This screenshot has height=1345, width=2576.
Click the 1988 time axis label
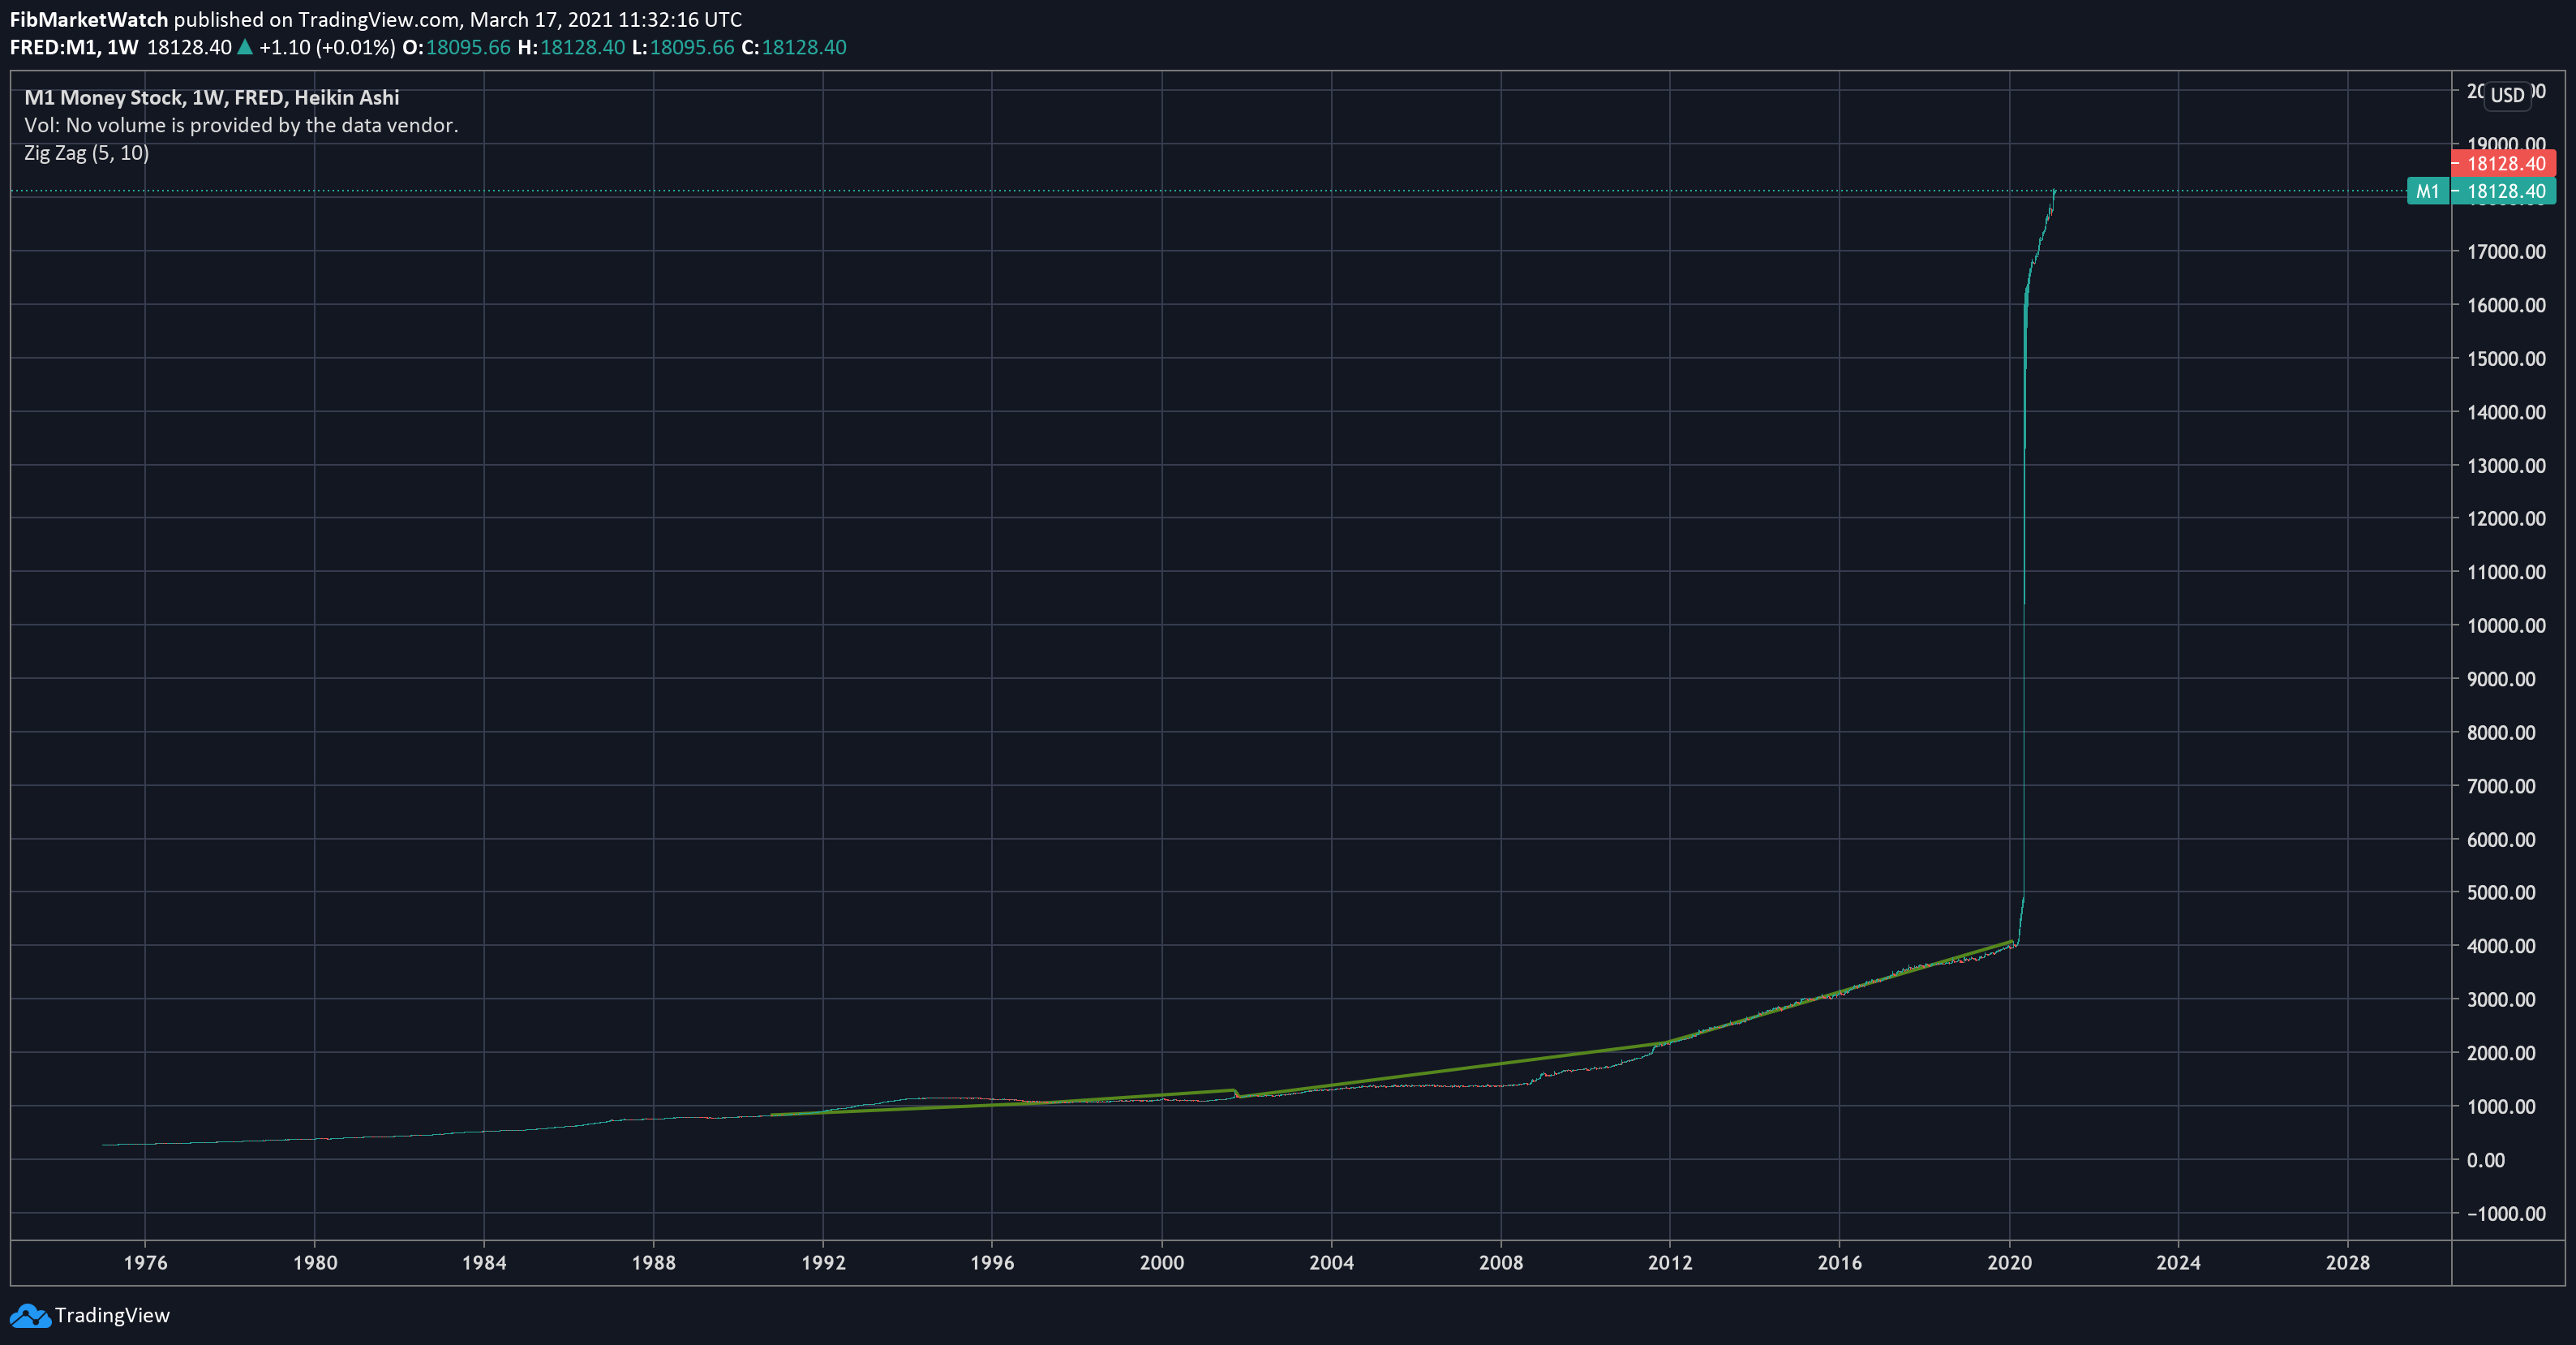(653, 1262)
